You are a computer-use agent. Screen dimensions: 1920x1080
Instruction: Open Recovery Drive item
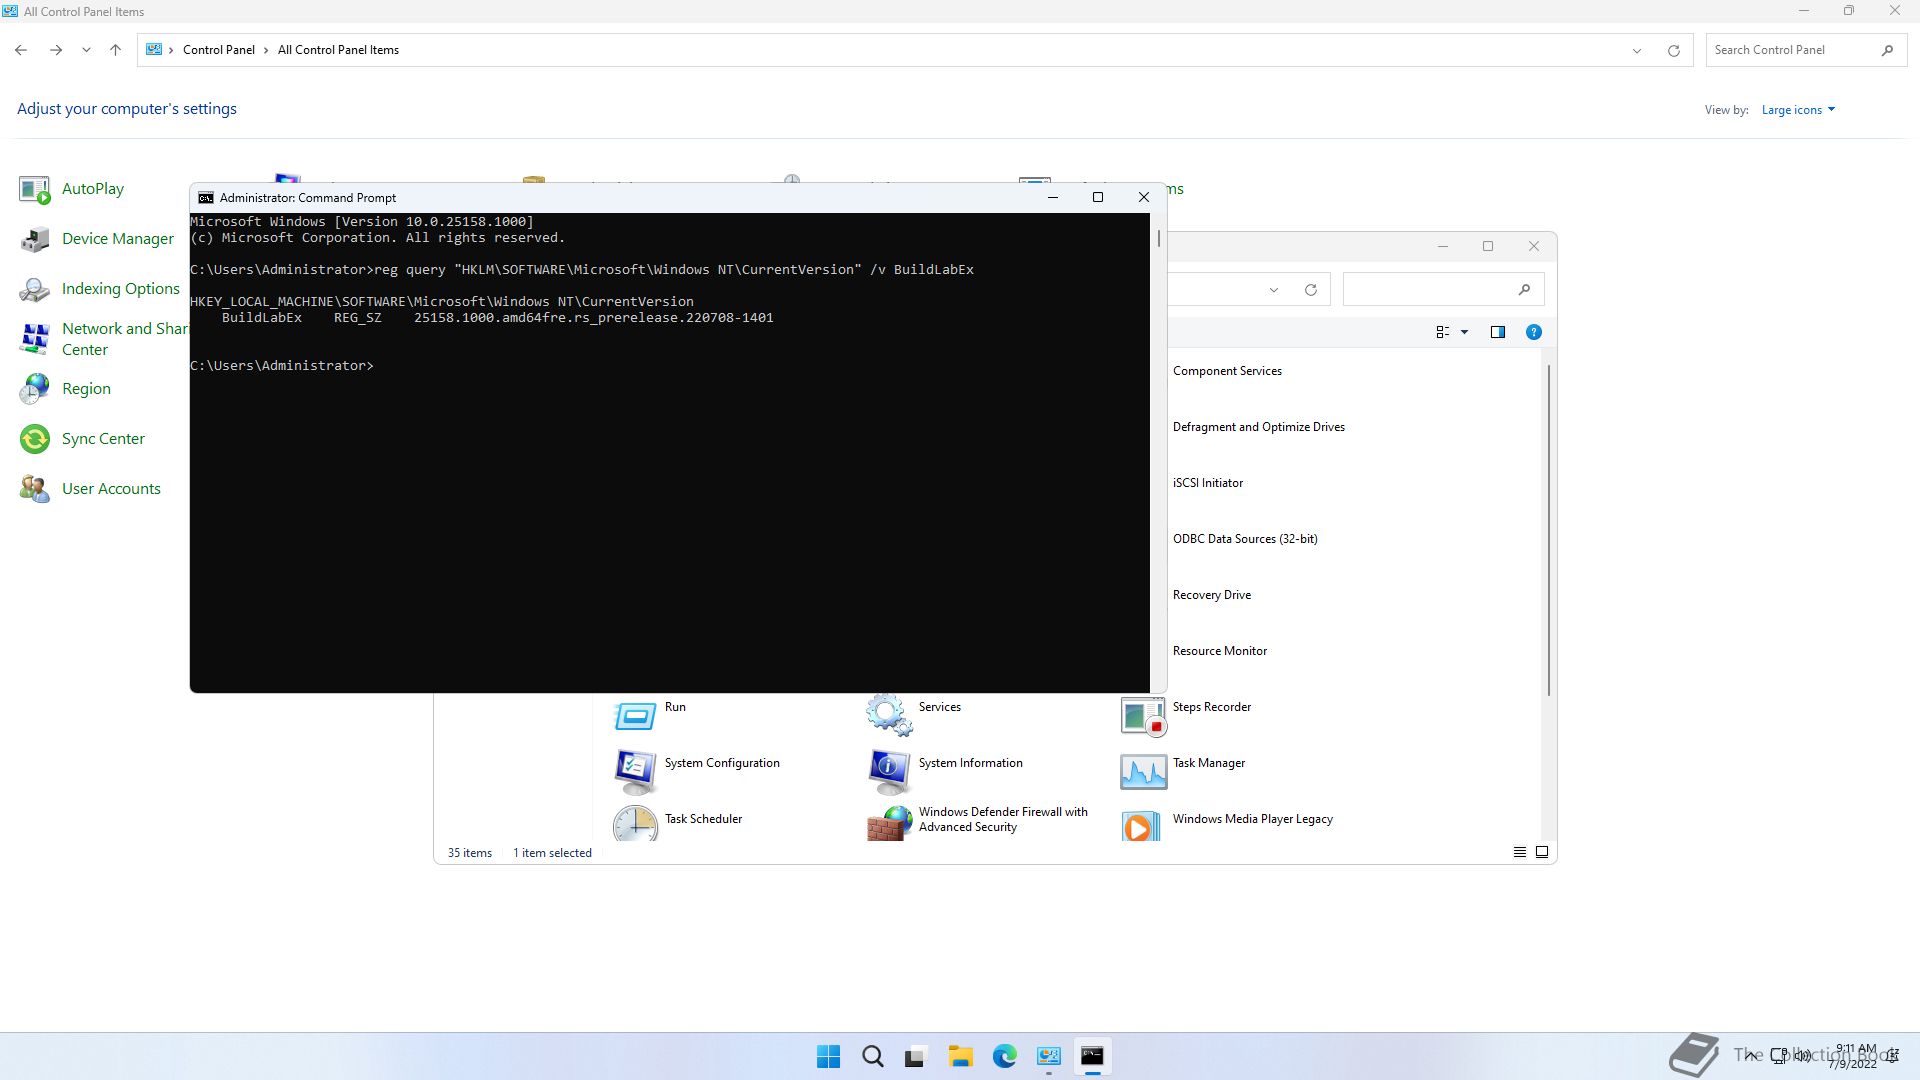tap(1211, 595)
